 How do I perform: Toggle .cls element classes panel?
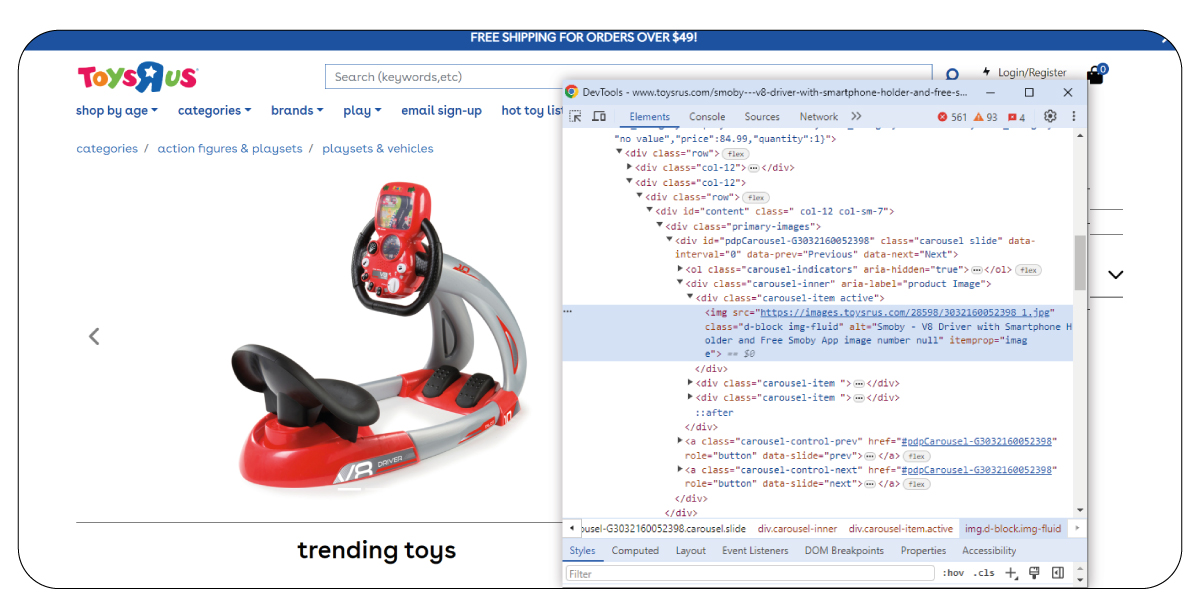pos(984,573)
